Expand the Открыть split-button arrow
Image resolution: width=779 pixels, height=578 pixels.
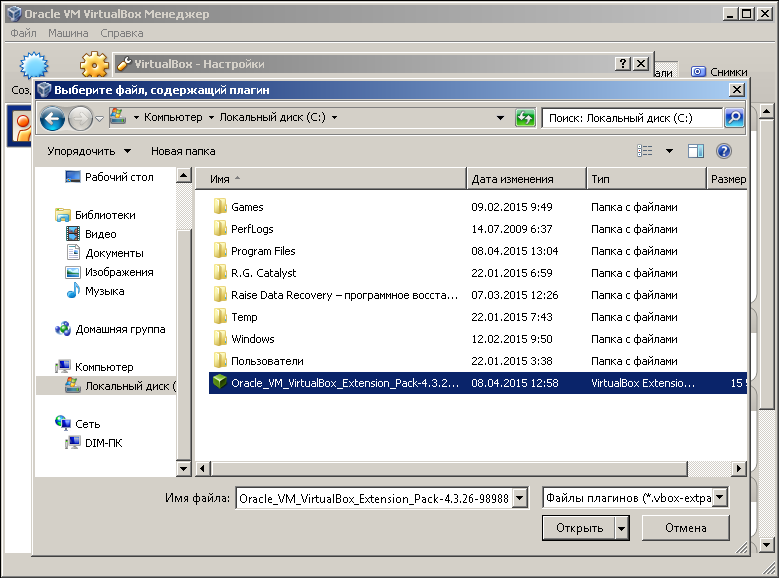click(622, 528)
